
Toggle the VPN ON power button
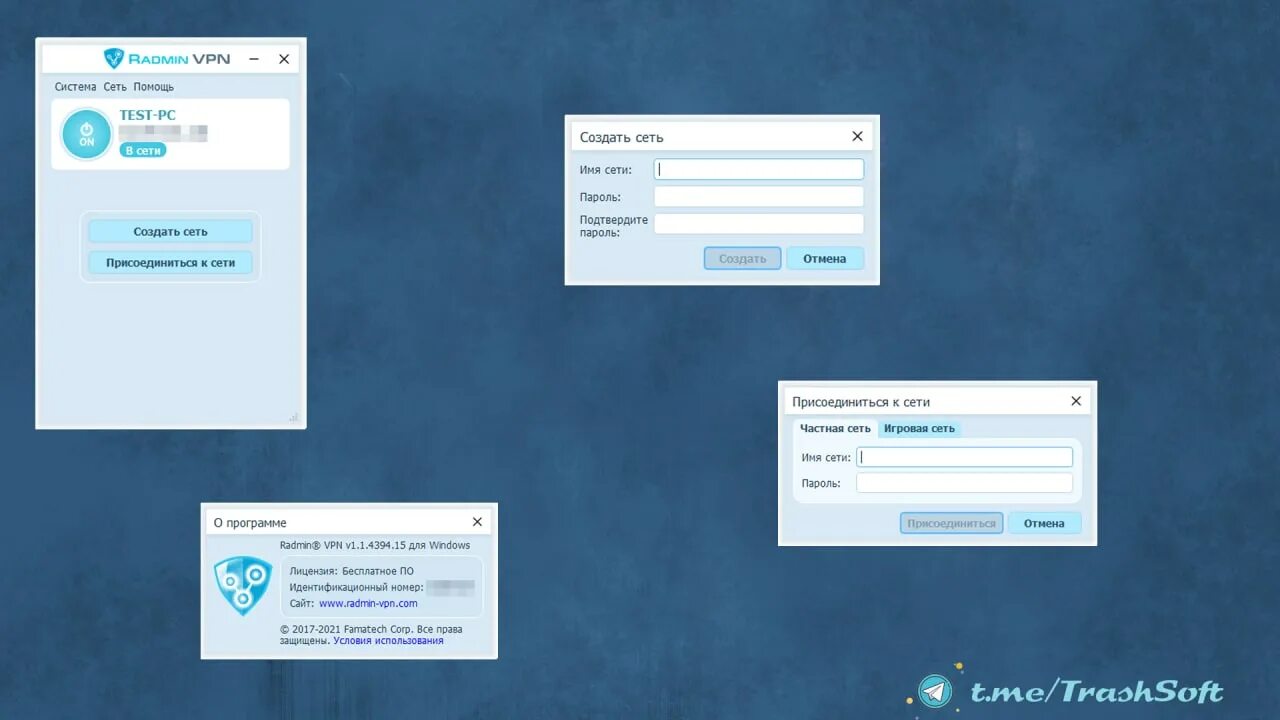coord(87,134)
